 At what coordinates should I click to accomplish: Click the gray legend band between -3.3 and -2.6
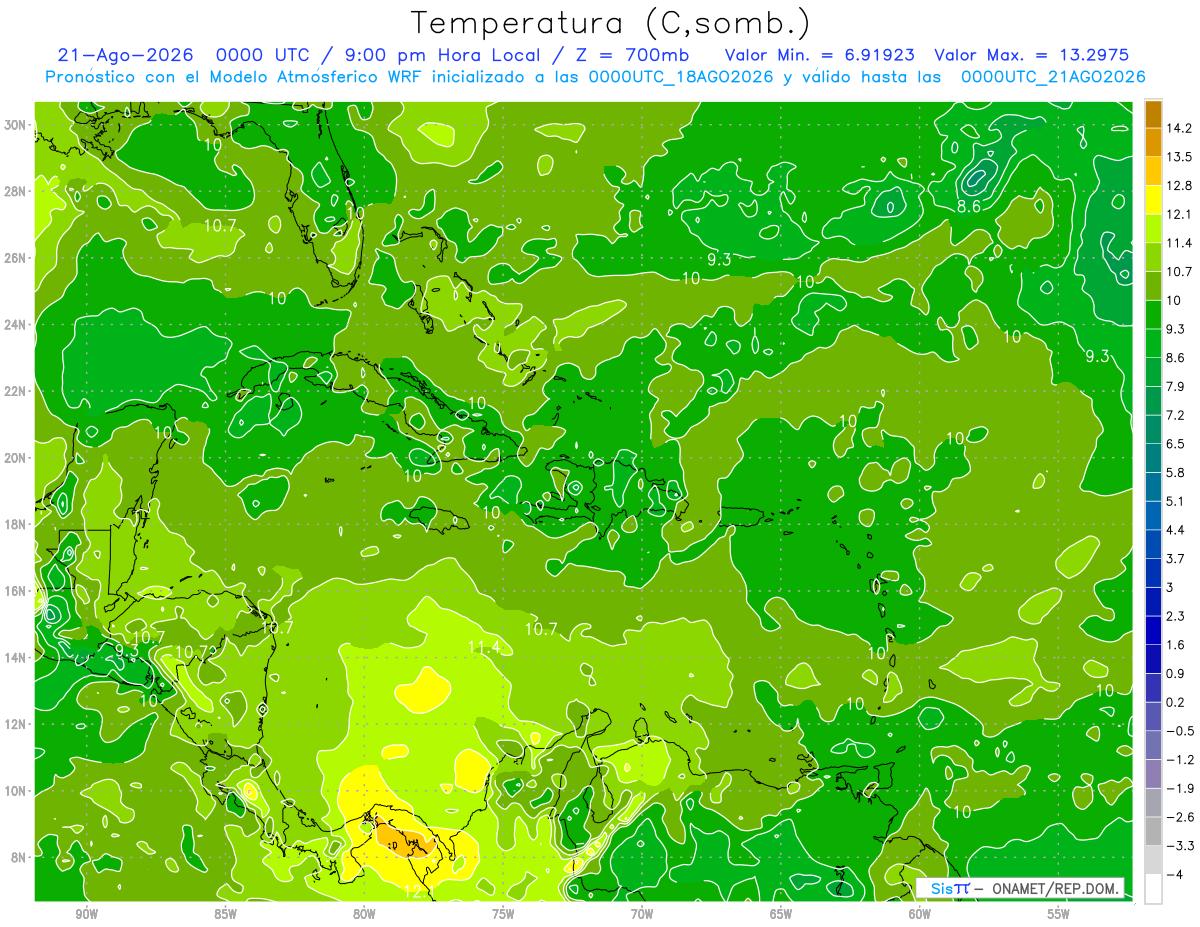[x=1153, y=831]
